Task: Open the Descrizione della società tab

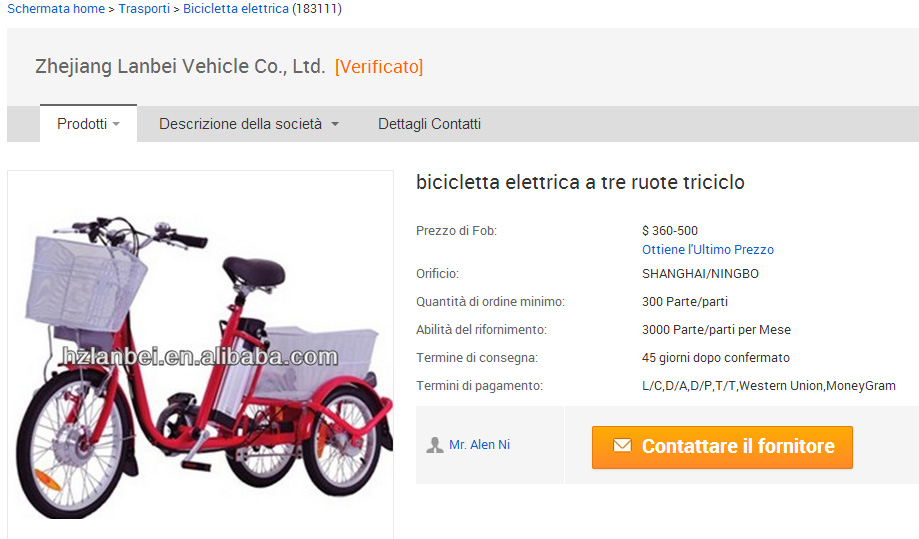Action: click(x=249, y=124)
